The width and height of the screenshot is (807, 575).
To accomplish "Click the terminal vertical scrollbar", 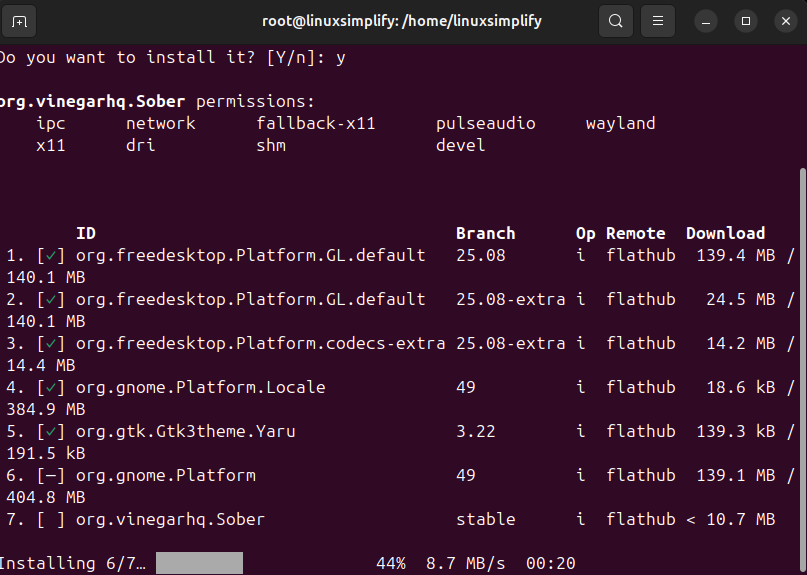I will click(803, 371).
